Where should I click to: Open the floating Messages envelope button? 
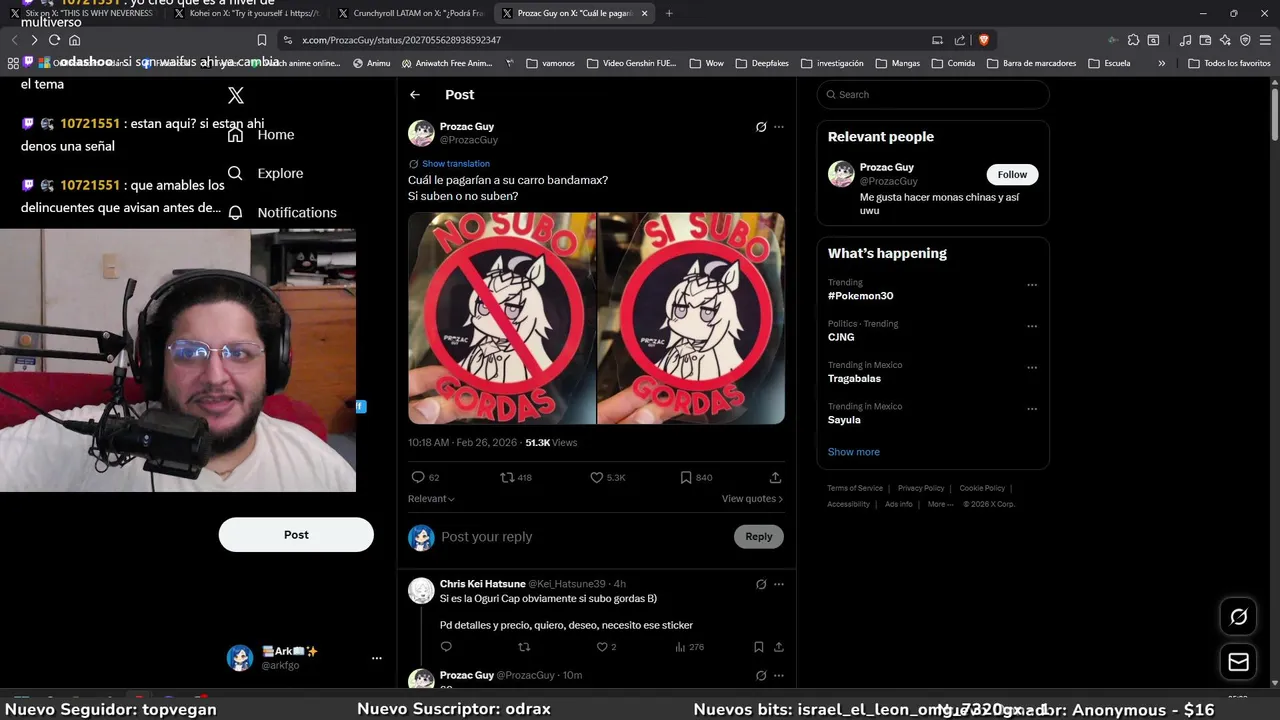pos(1238,662)
